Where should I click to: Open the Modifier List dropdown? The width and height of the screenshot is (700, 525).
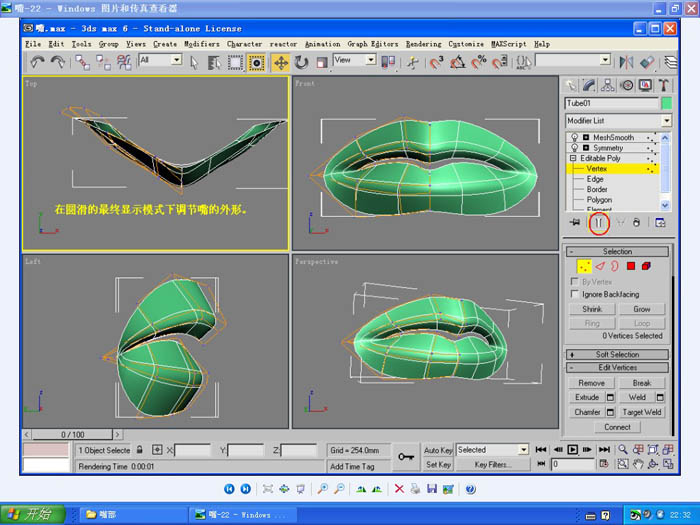[x=616, y=121]
